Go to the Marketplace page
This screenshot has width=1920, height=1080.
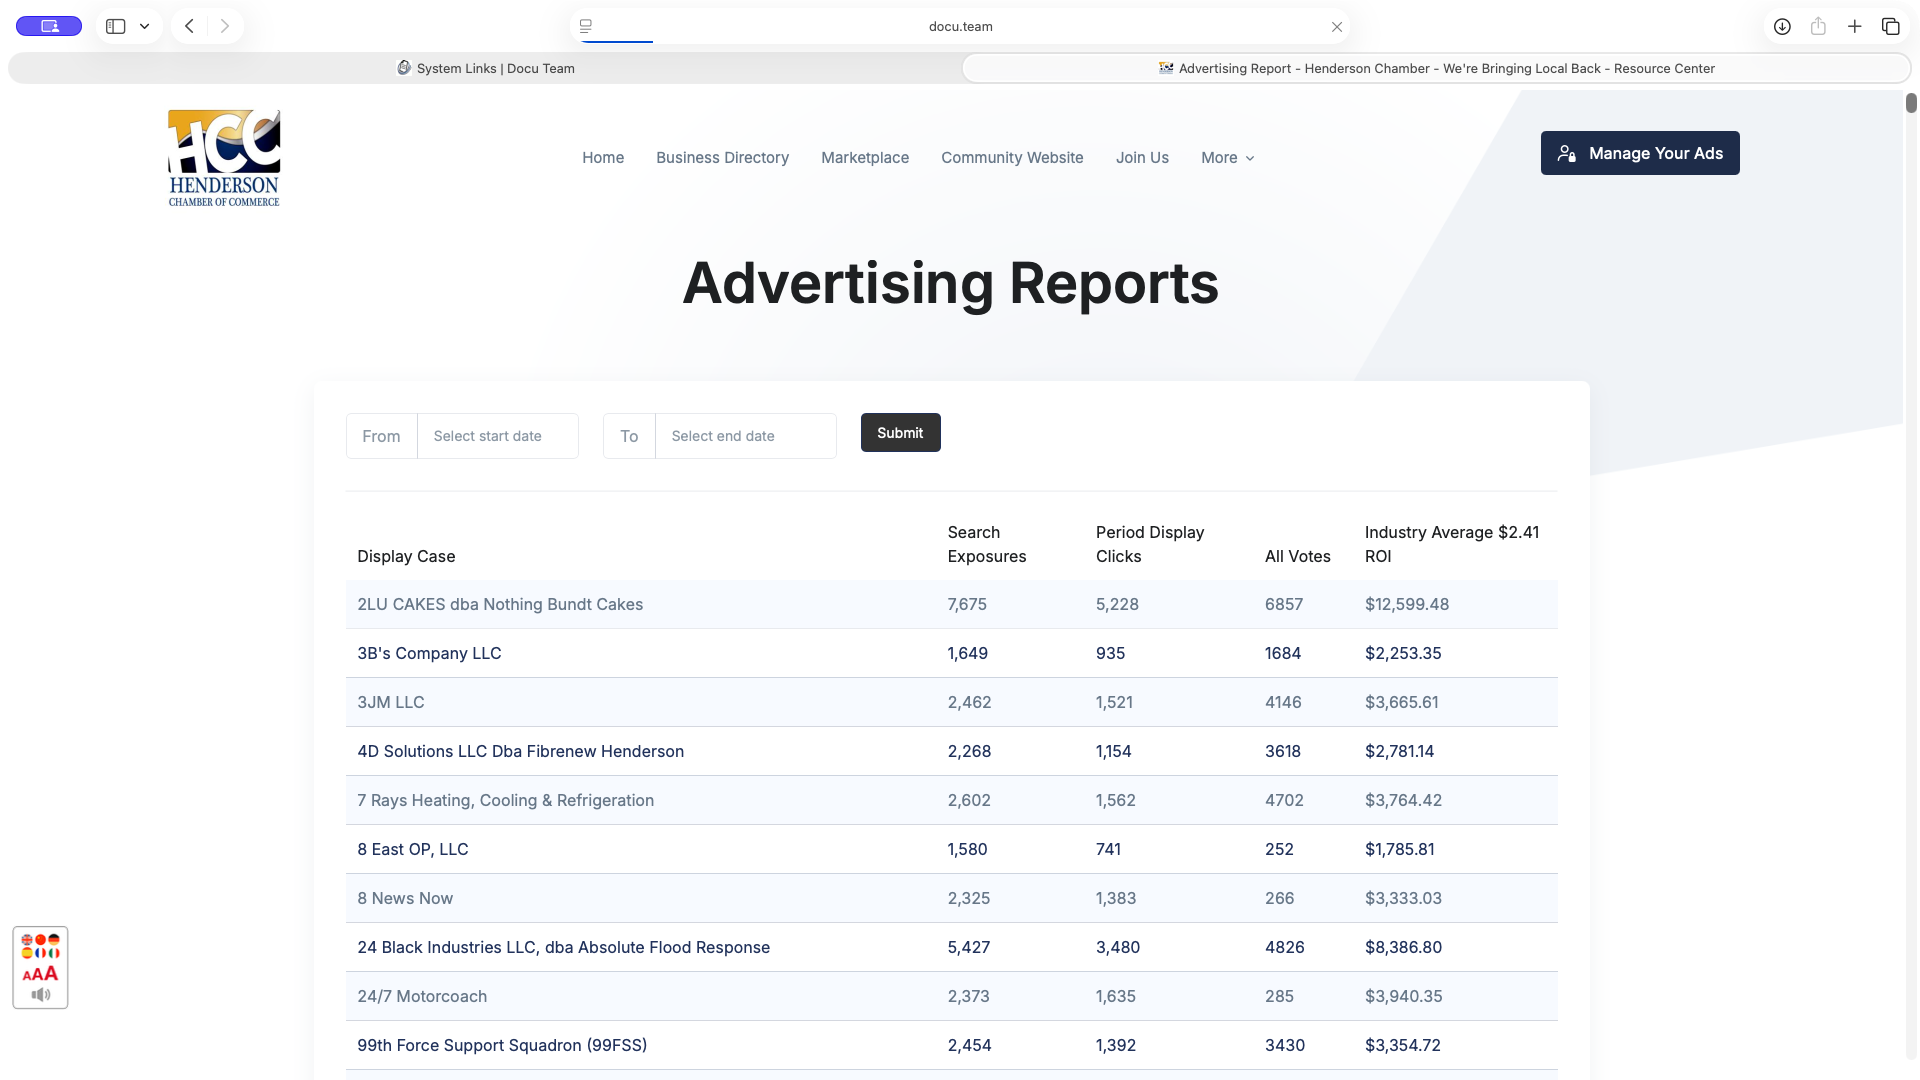coord(865,158)
